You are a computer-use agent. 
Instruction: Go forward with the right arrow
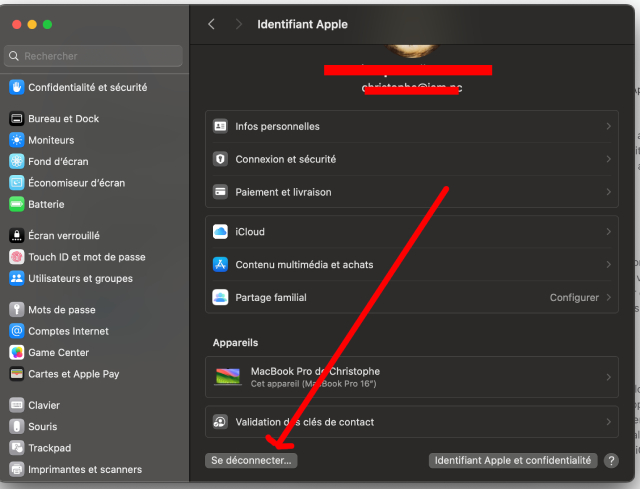point(239,24)
